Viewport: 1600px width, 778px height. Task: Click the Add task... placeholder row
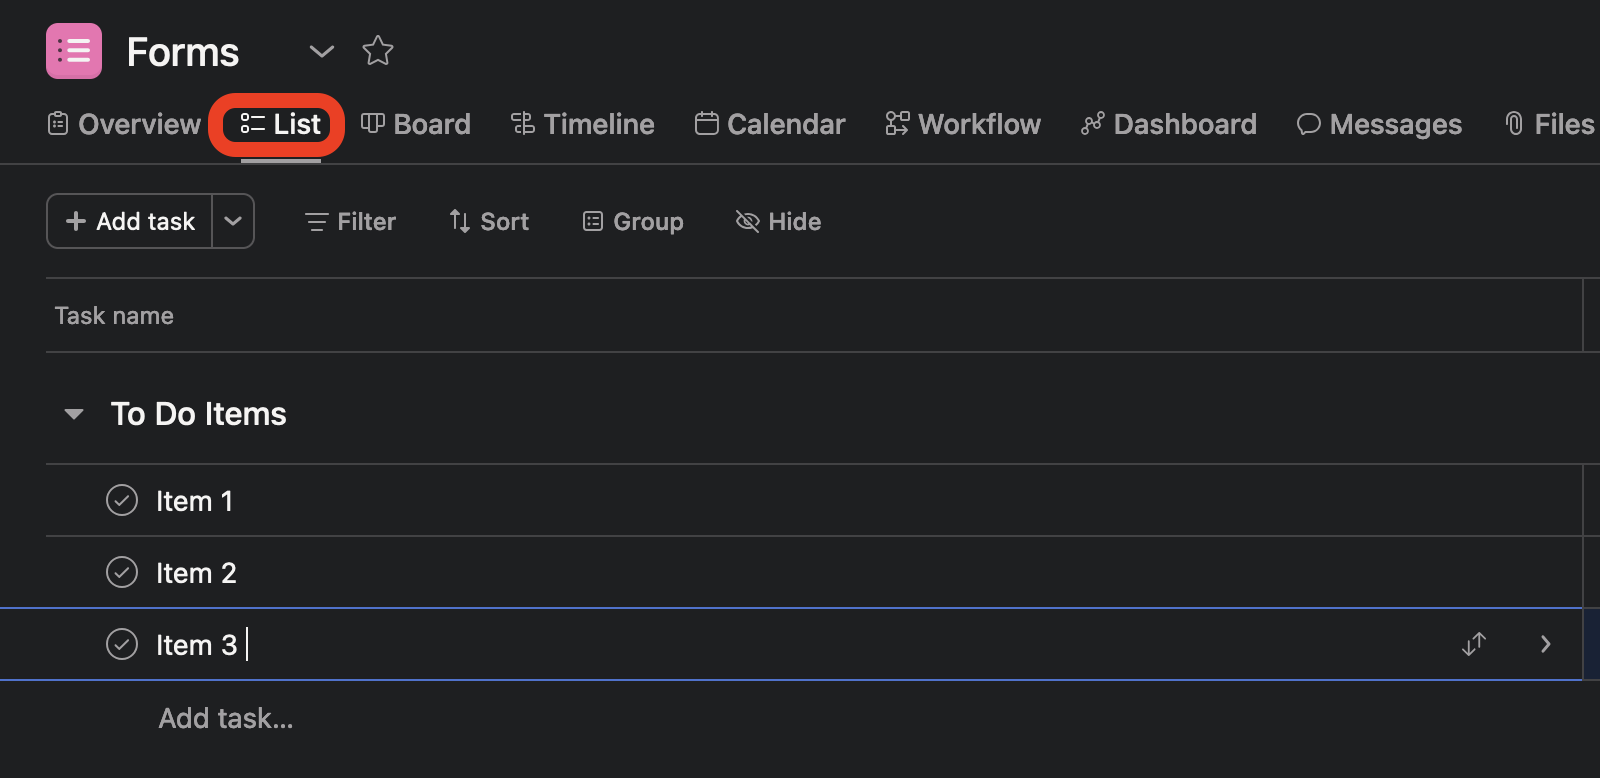(226, 718)
